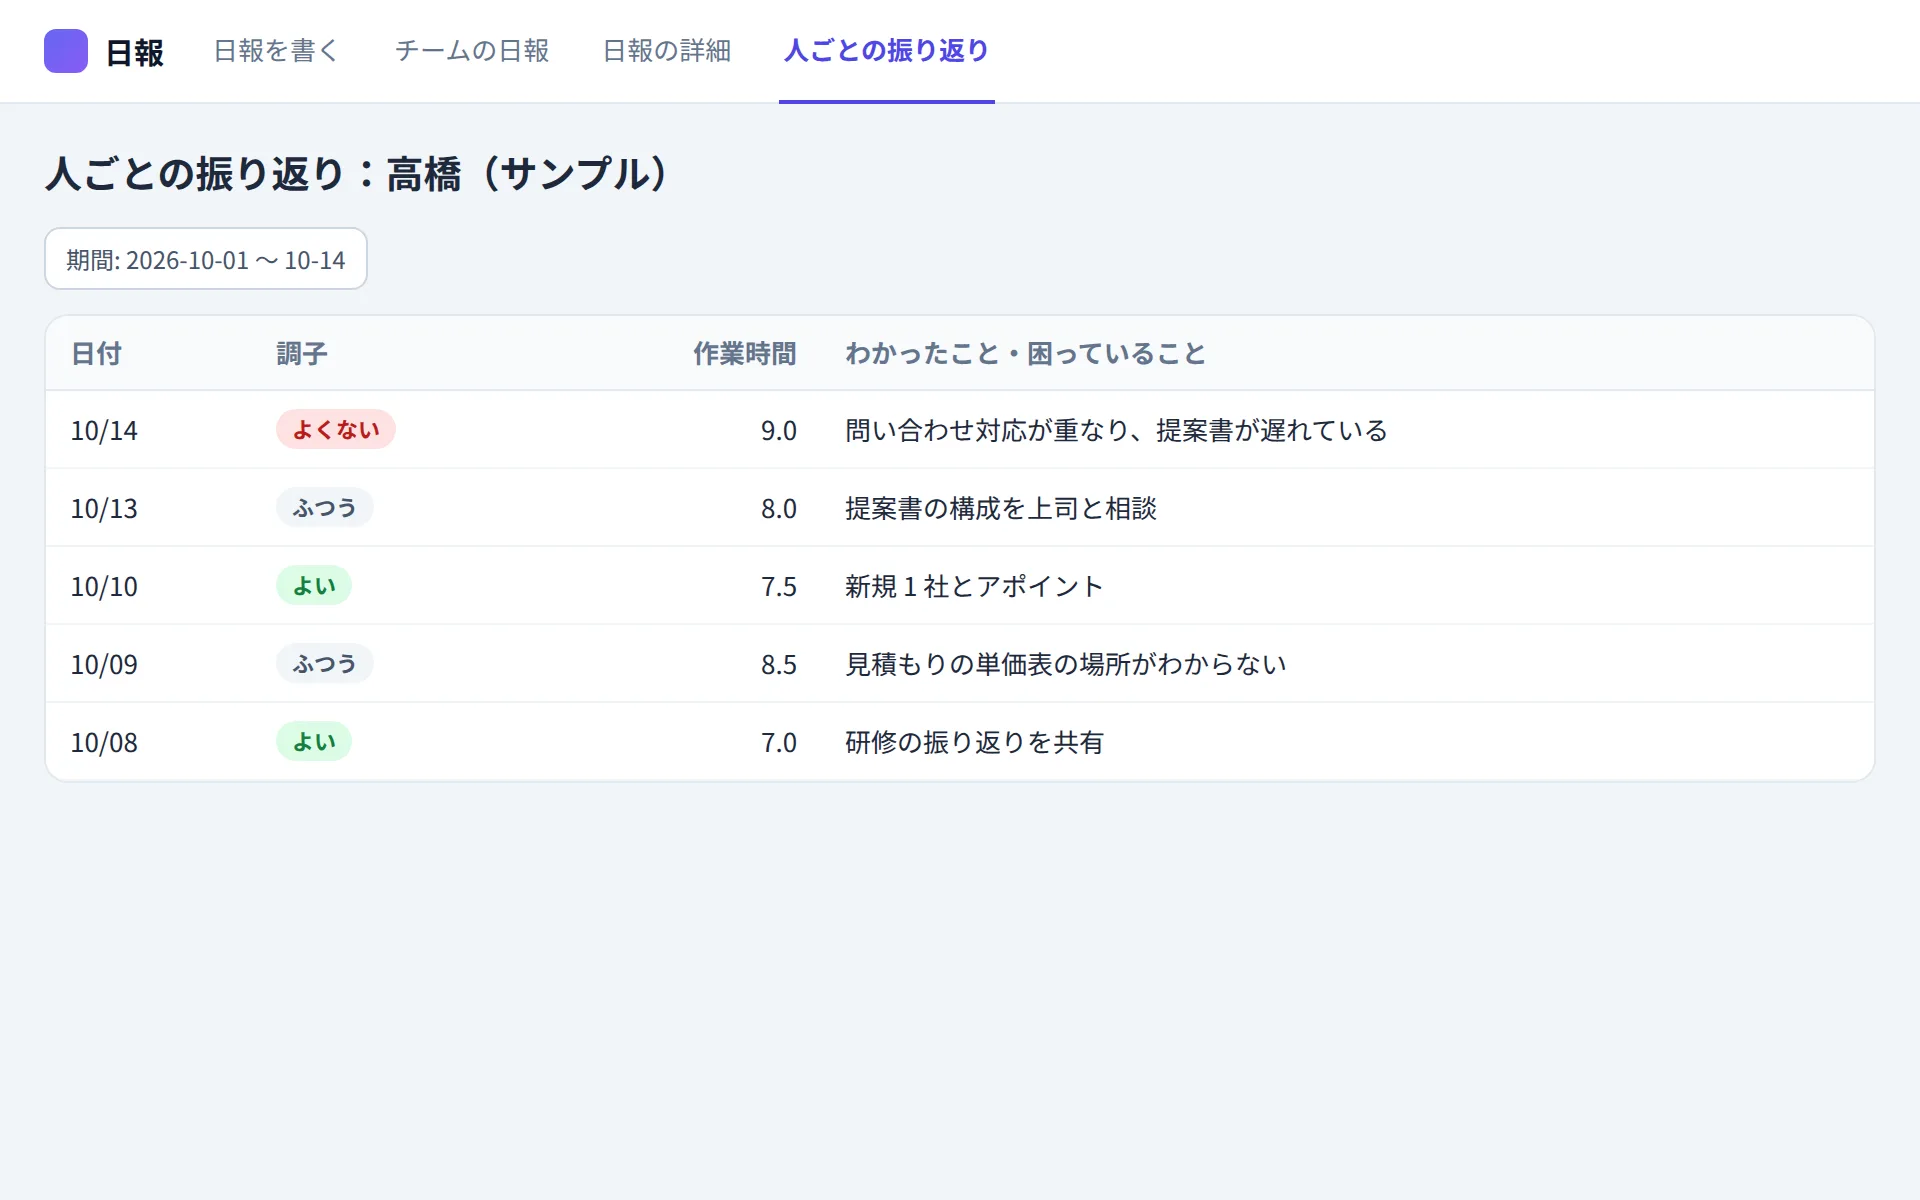Click the 期間: 2026-10-01 〜 10-14 period selector
Image resolution: width=1920 pixels, height=1200 pixels.
[x=206, y=259]
